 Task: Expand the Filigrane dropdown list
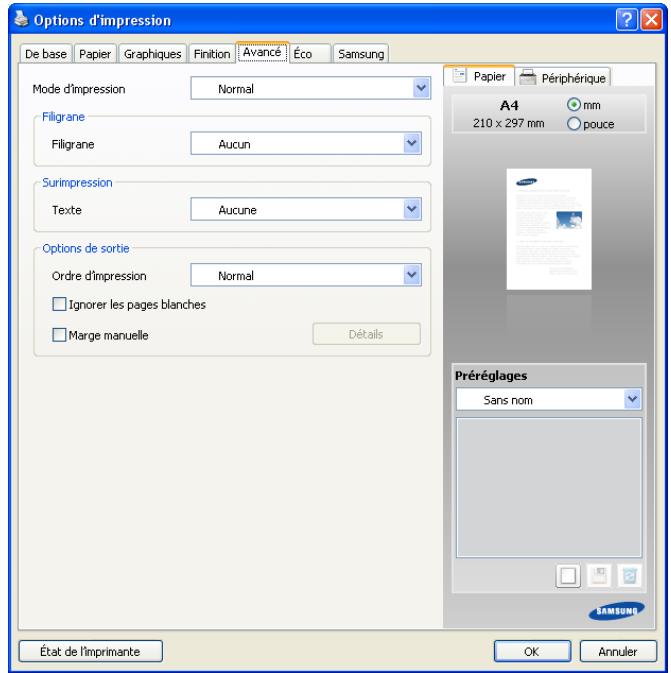click(306, 144)
